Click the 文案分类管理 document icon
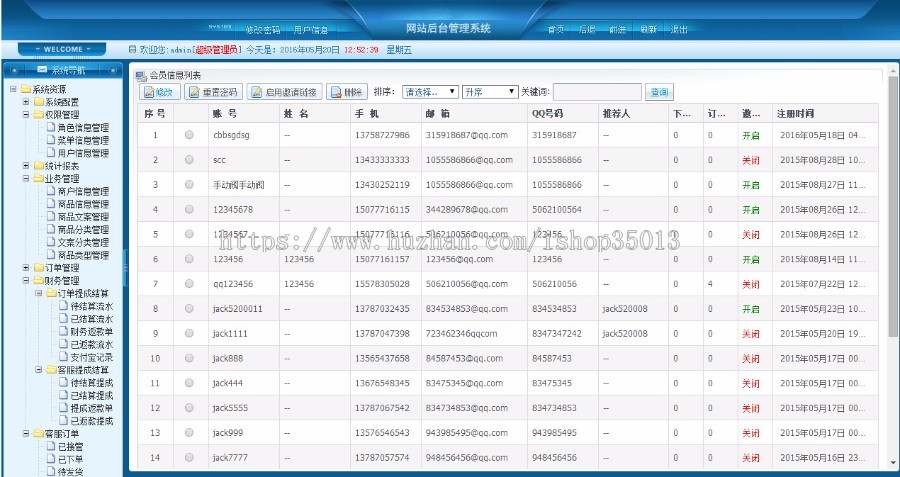 51,242
